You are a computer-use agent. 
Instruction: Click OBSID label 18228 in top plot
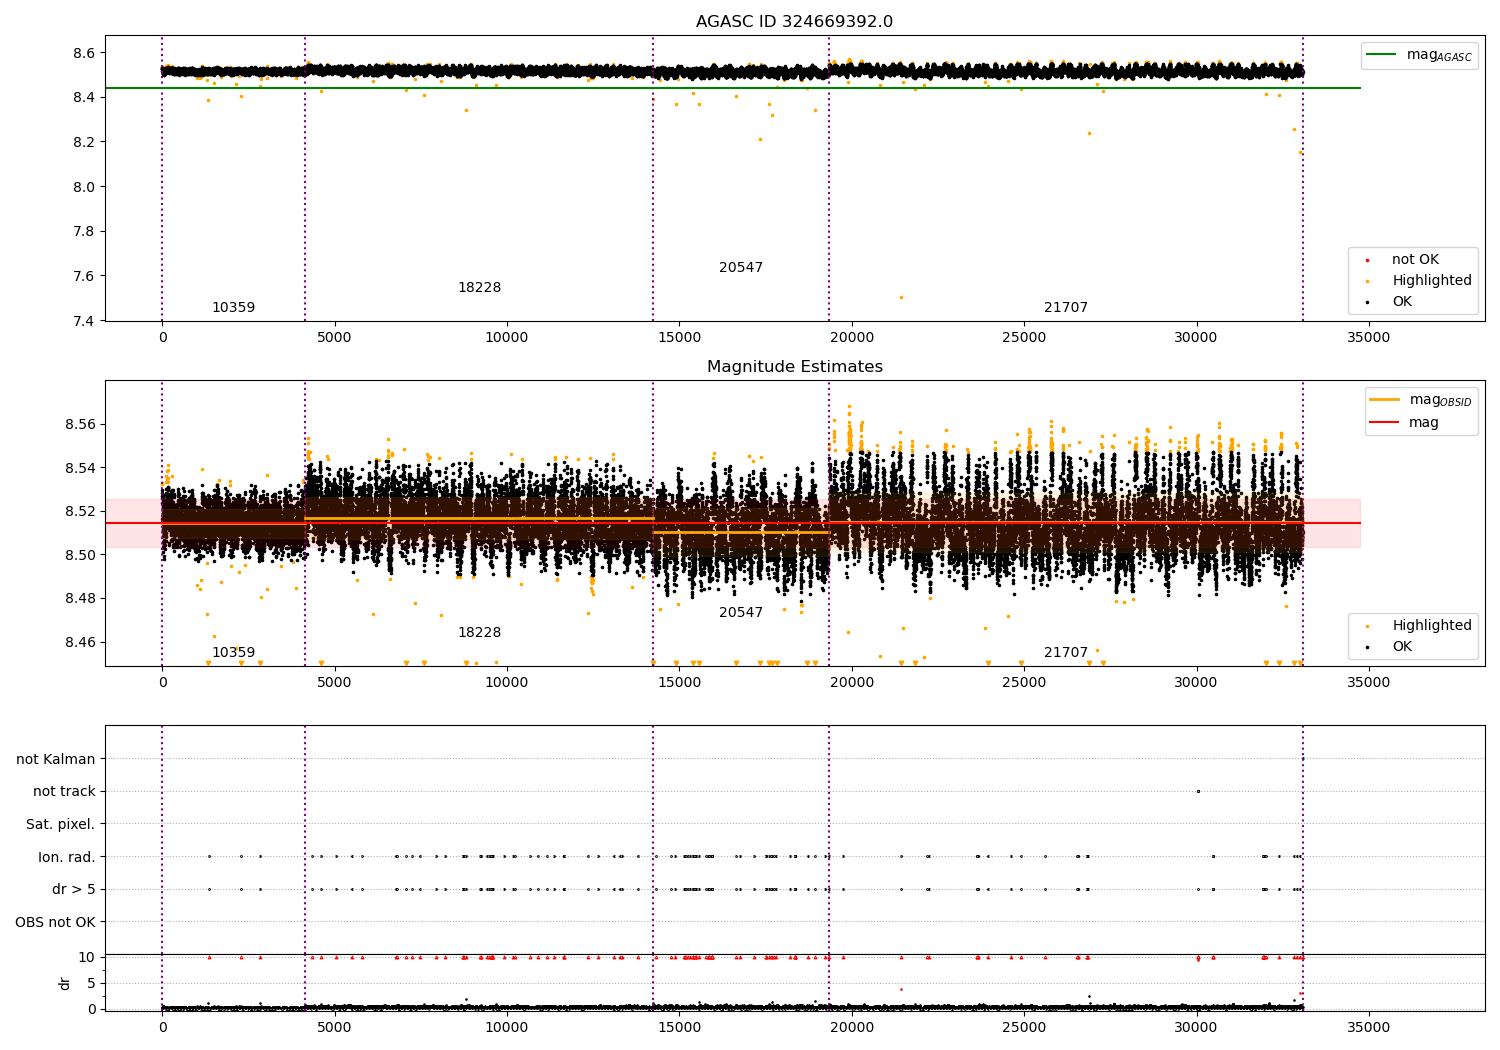(479, 288)
